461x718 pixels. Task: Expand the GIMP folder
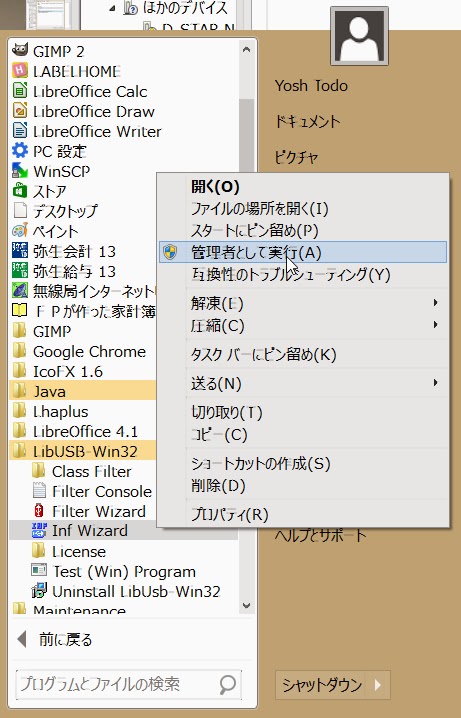[x=82, y=331]
